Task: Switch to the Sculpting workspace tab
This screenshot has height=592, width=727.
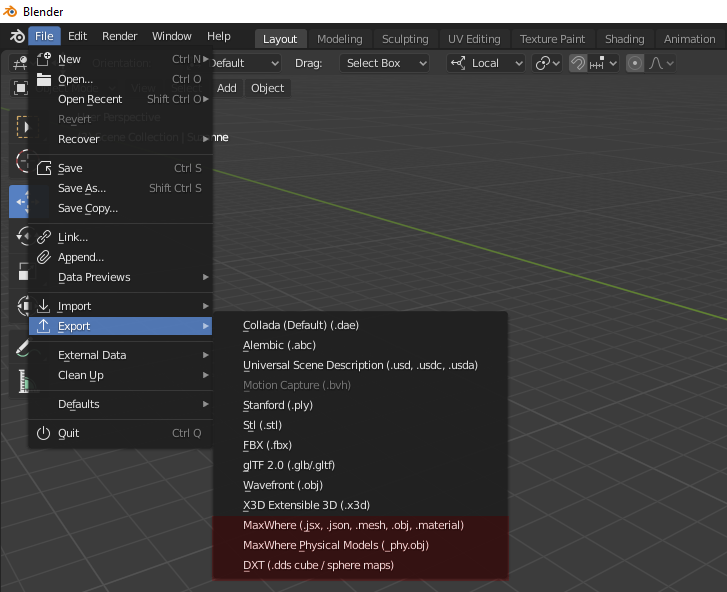Action: coord(405,39)
